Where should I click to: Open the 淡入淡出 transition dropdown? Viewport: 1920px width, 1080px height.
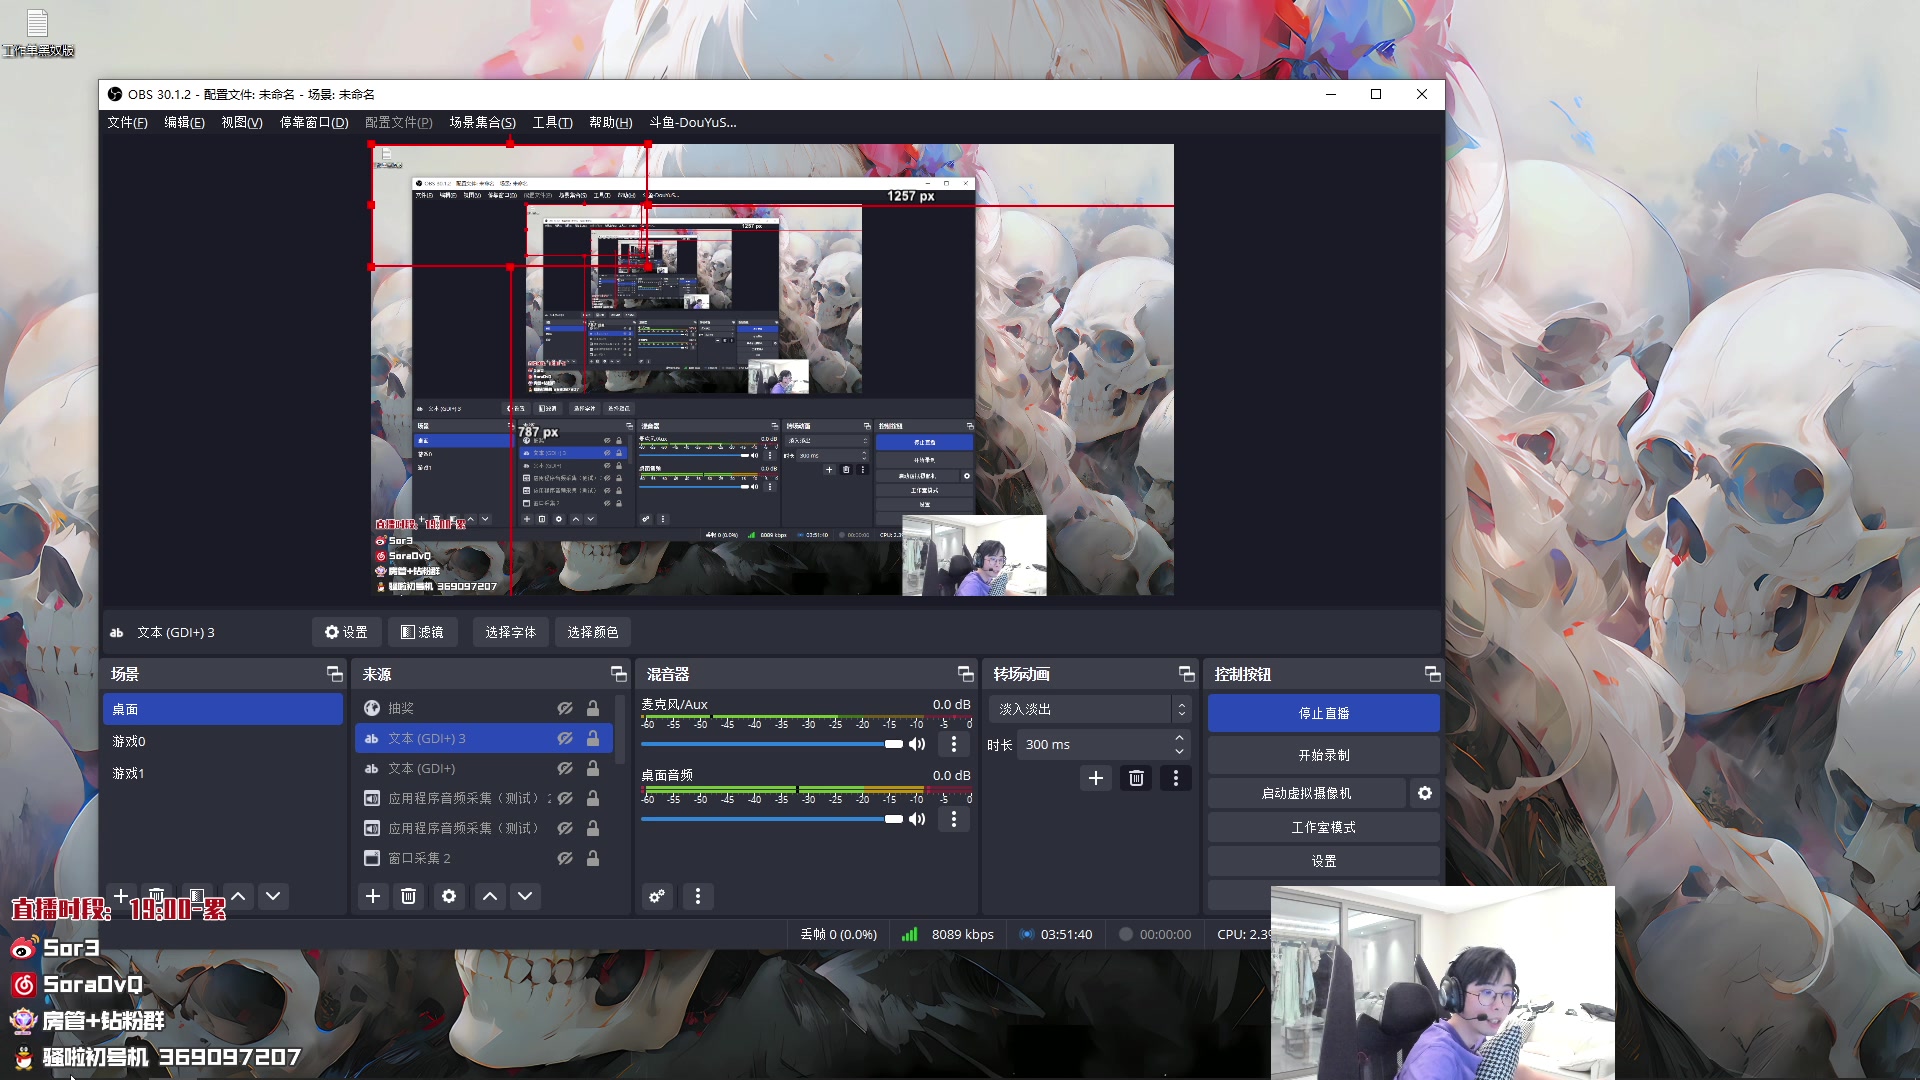pyautogui.click(x=1090, y=709)
